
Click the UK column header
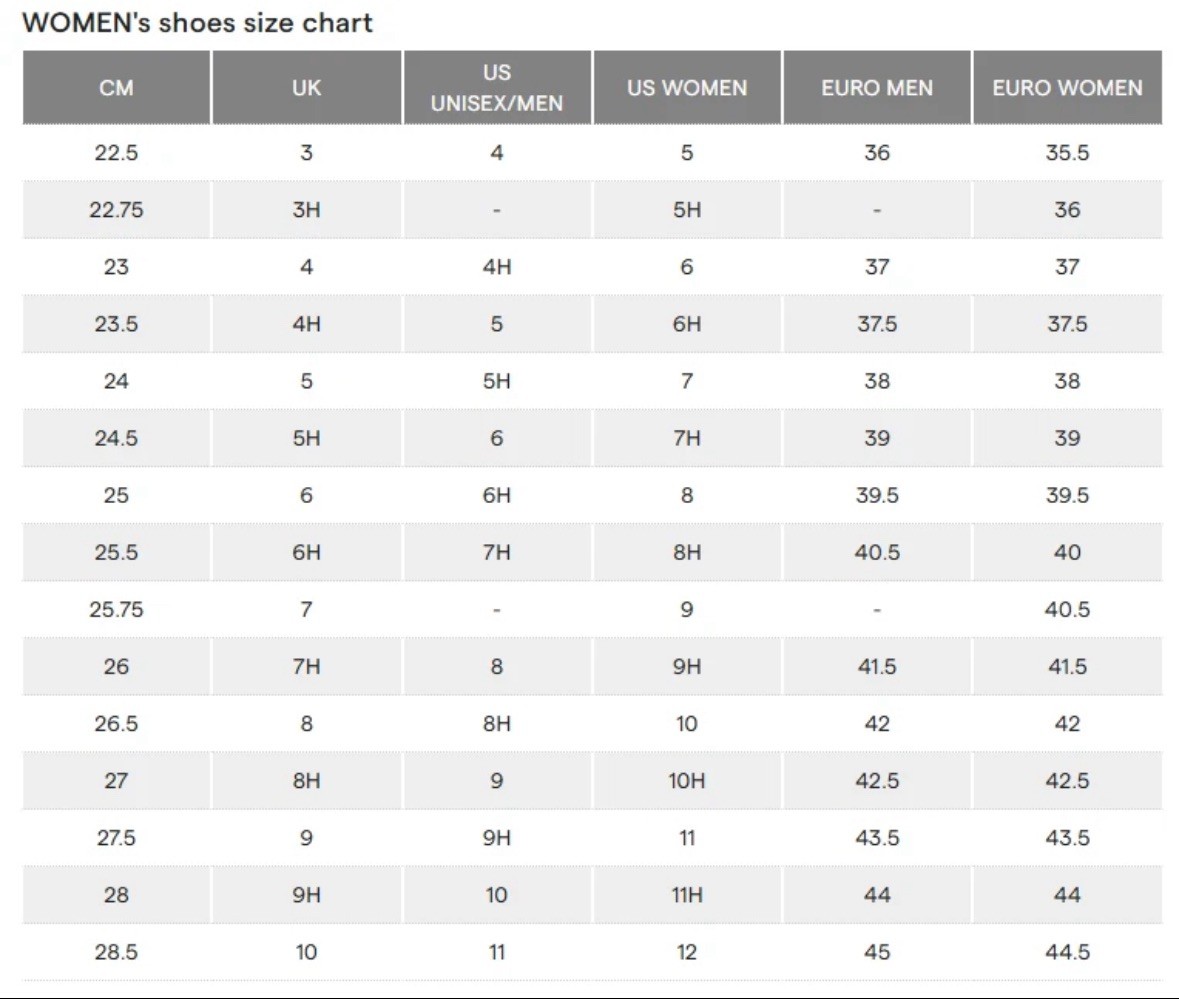tap(306, 88)
